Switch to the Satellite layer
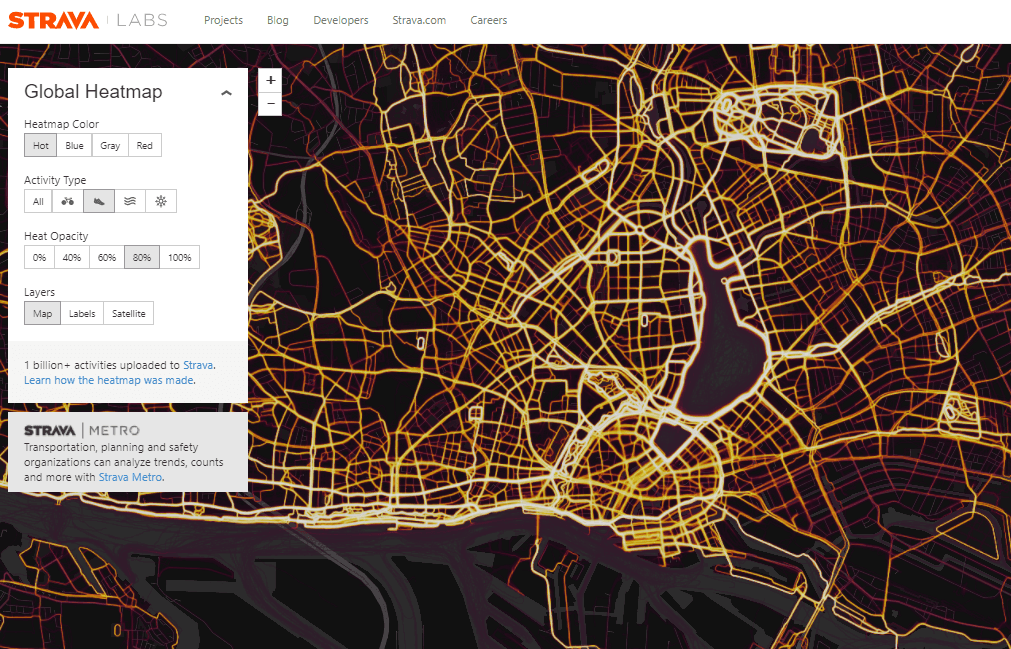Image resolution: width=1011 pixels, height=649 pixels. pyautogui.click(x=129, y=313)
